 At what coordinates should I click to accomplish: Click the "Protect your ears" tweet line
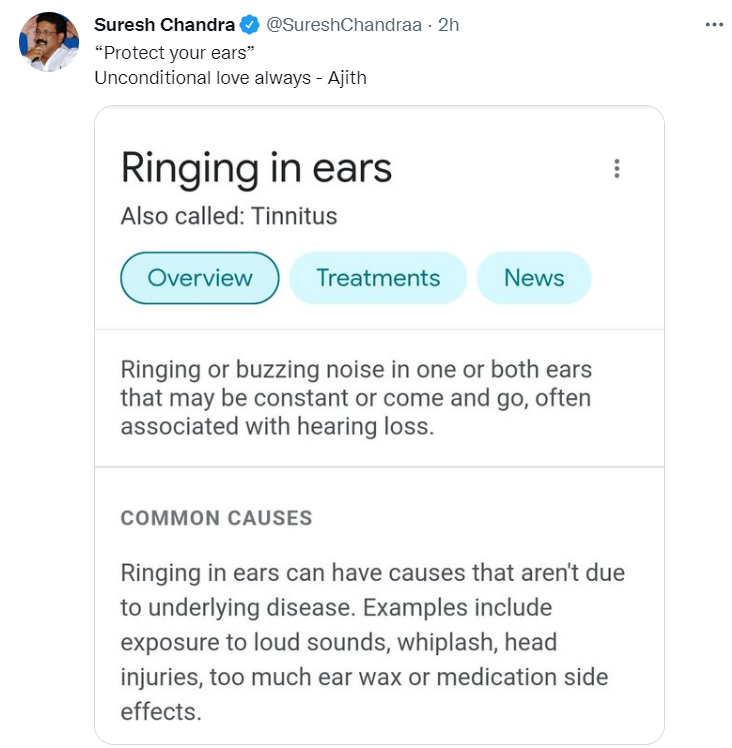tap(171, 53)
